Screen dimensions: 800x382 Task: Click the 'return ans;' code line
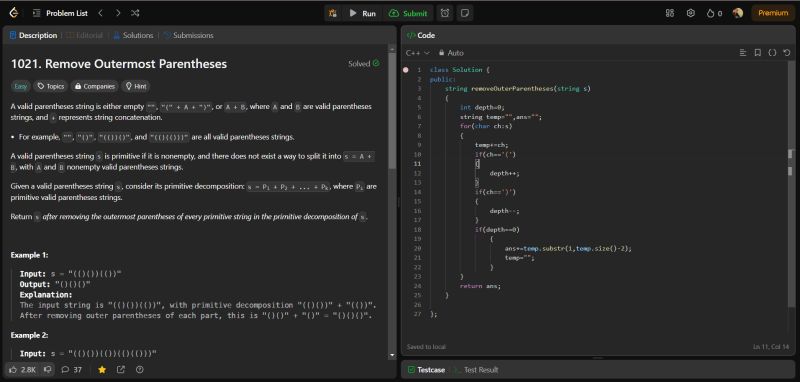point(480,286)
